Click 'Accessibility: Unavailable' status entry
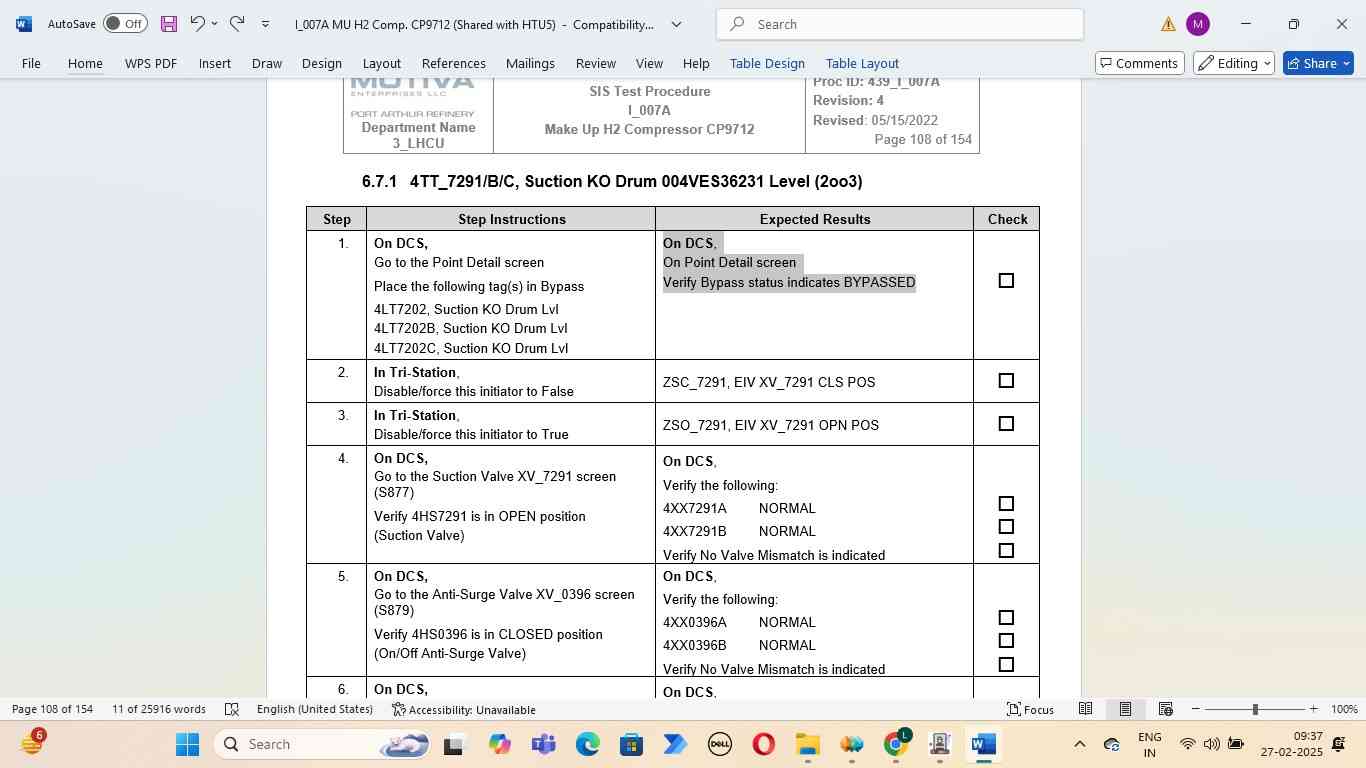 click(x=464, y=709)
